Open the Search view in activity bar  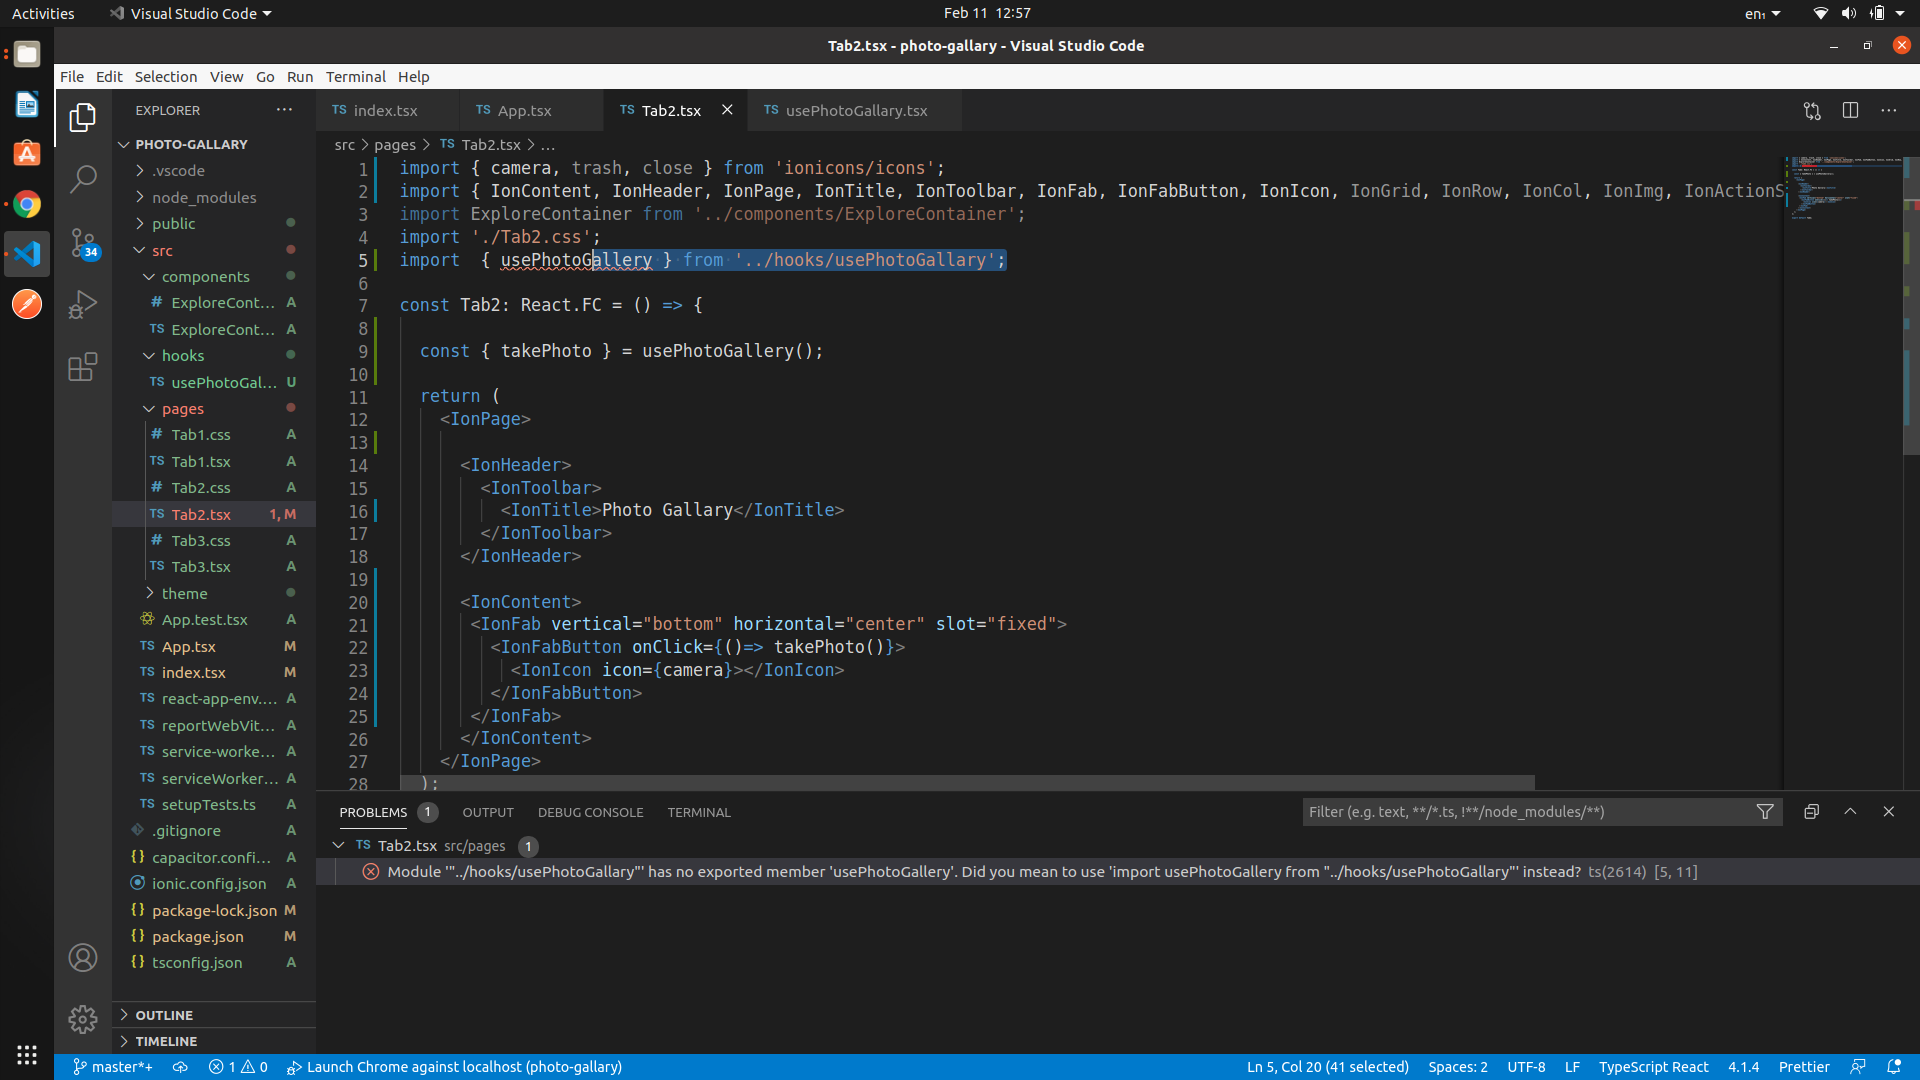coord(83,180)
